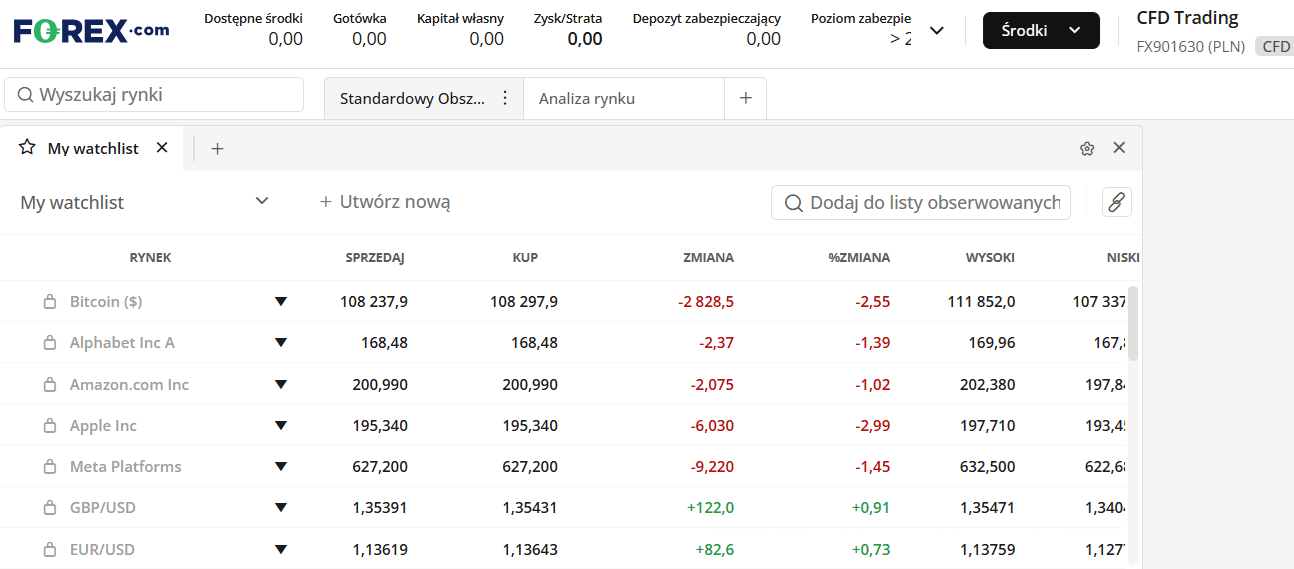Click the Wyszukaj rynki search field
Image resolution: width=1294 pixels, height=569 pixels.
click(154, 95)
